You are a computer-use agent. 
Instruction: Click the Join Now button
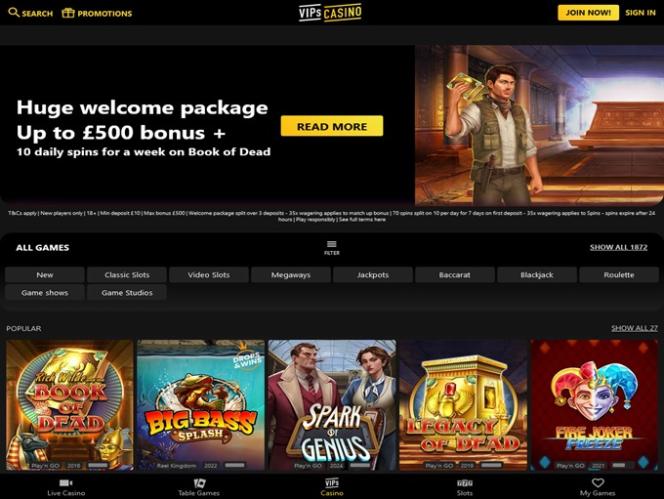[588, 13]
